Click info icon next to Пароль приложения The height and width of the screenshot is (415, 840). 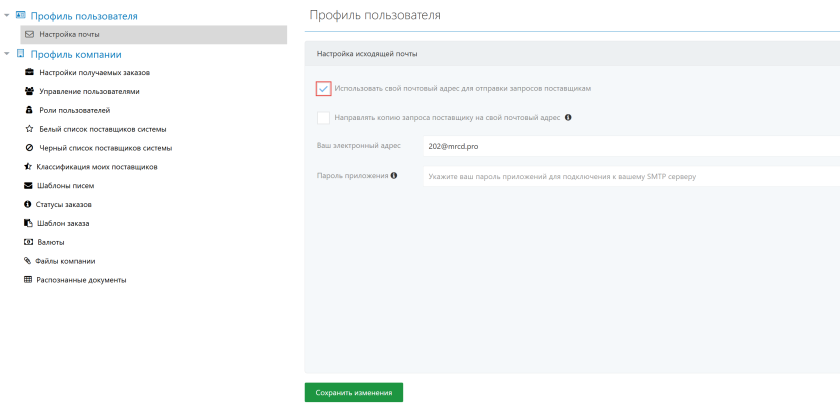pyautogui.click(x=394, y=175)
